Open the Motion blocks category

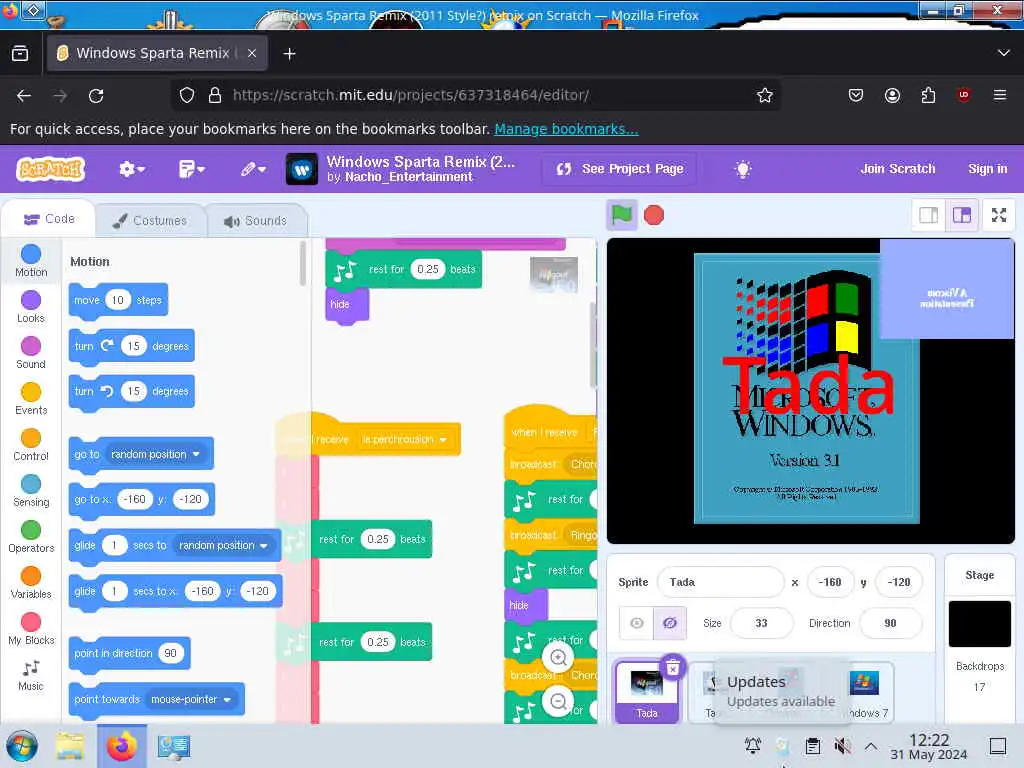pos(31,261)
